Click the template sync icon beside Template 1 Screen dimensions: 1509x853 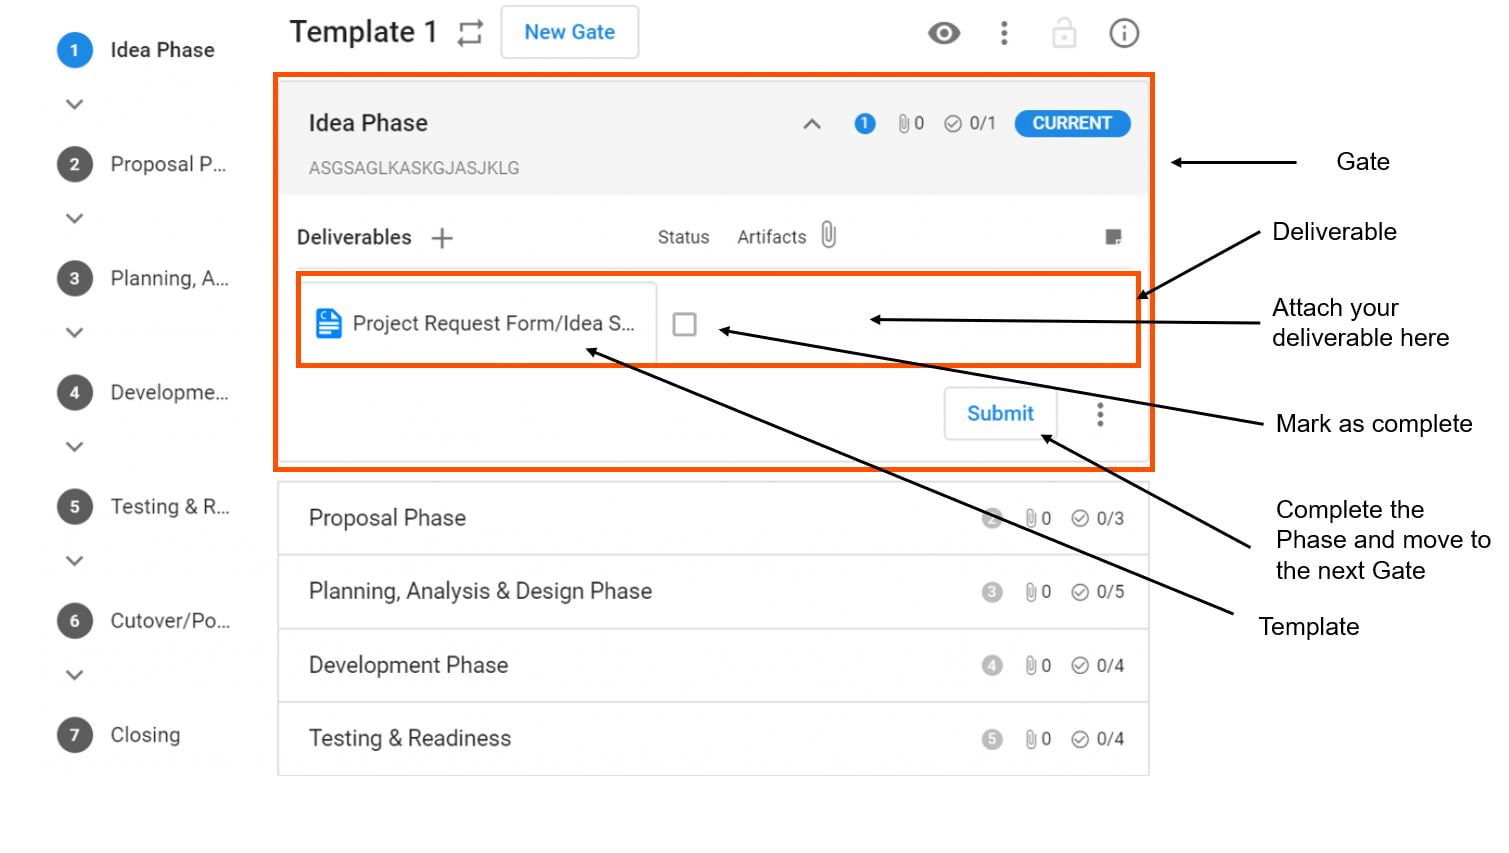[x=469, y=32]
